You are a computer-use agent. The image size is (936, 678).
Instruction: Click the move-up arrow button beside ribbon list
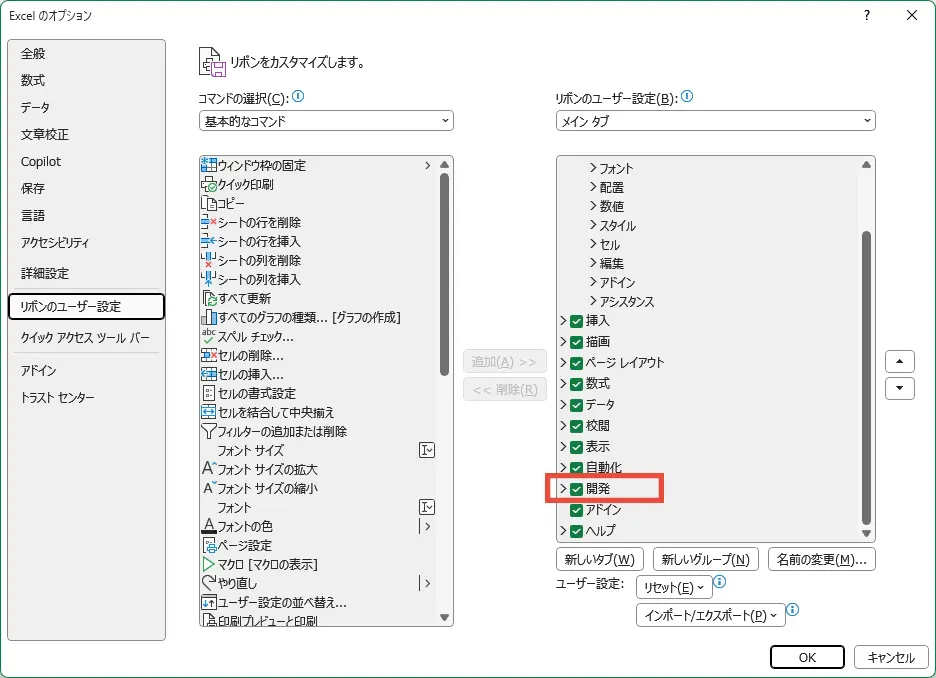pyautogui.click(x=900, y=361)
